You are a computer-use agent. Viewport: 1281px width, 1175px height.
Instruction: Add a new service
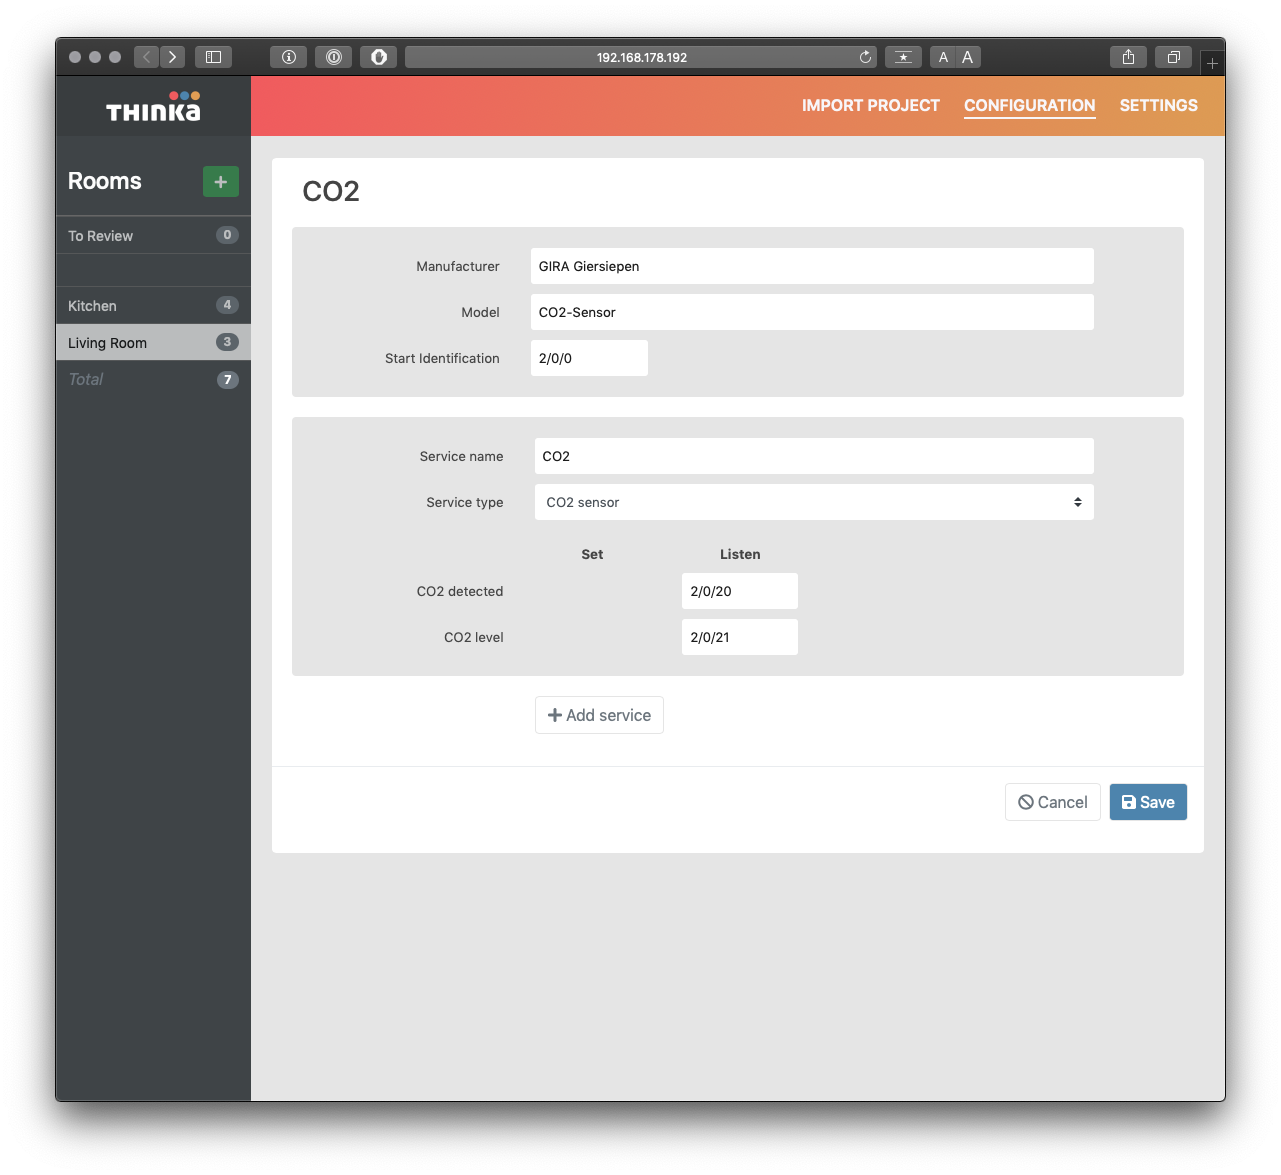pos(599,715)
